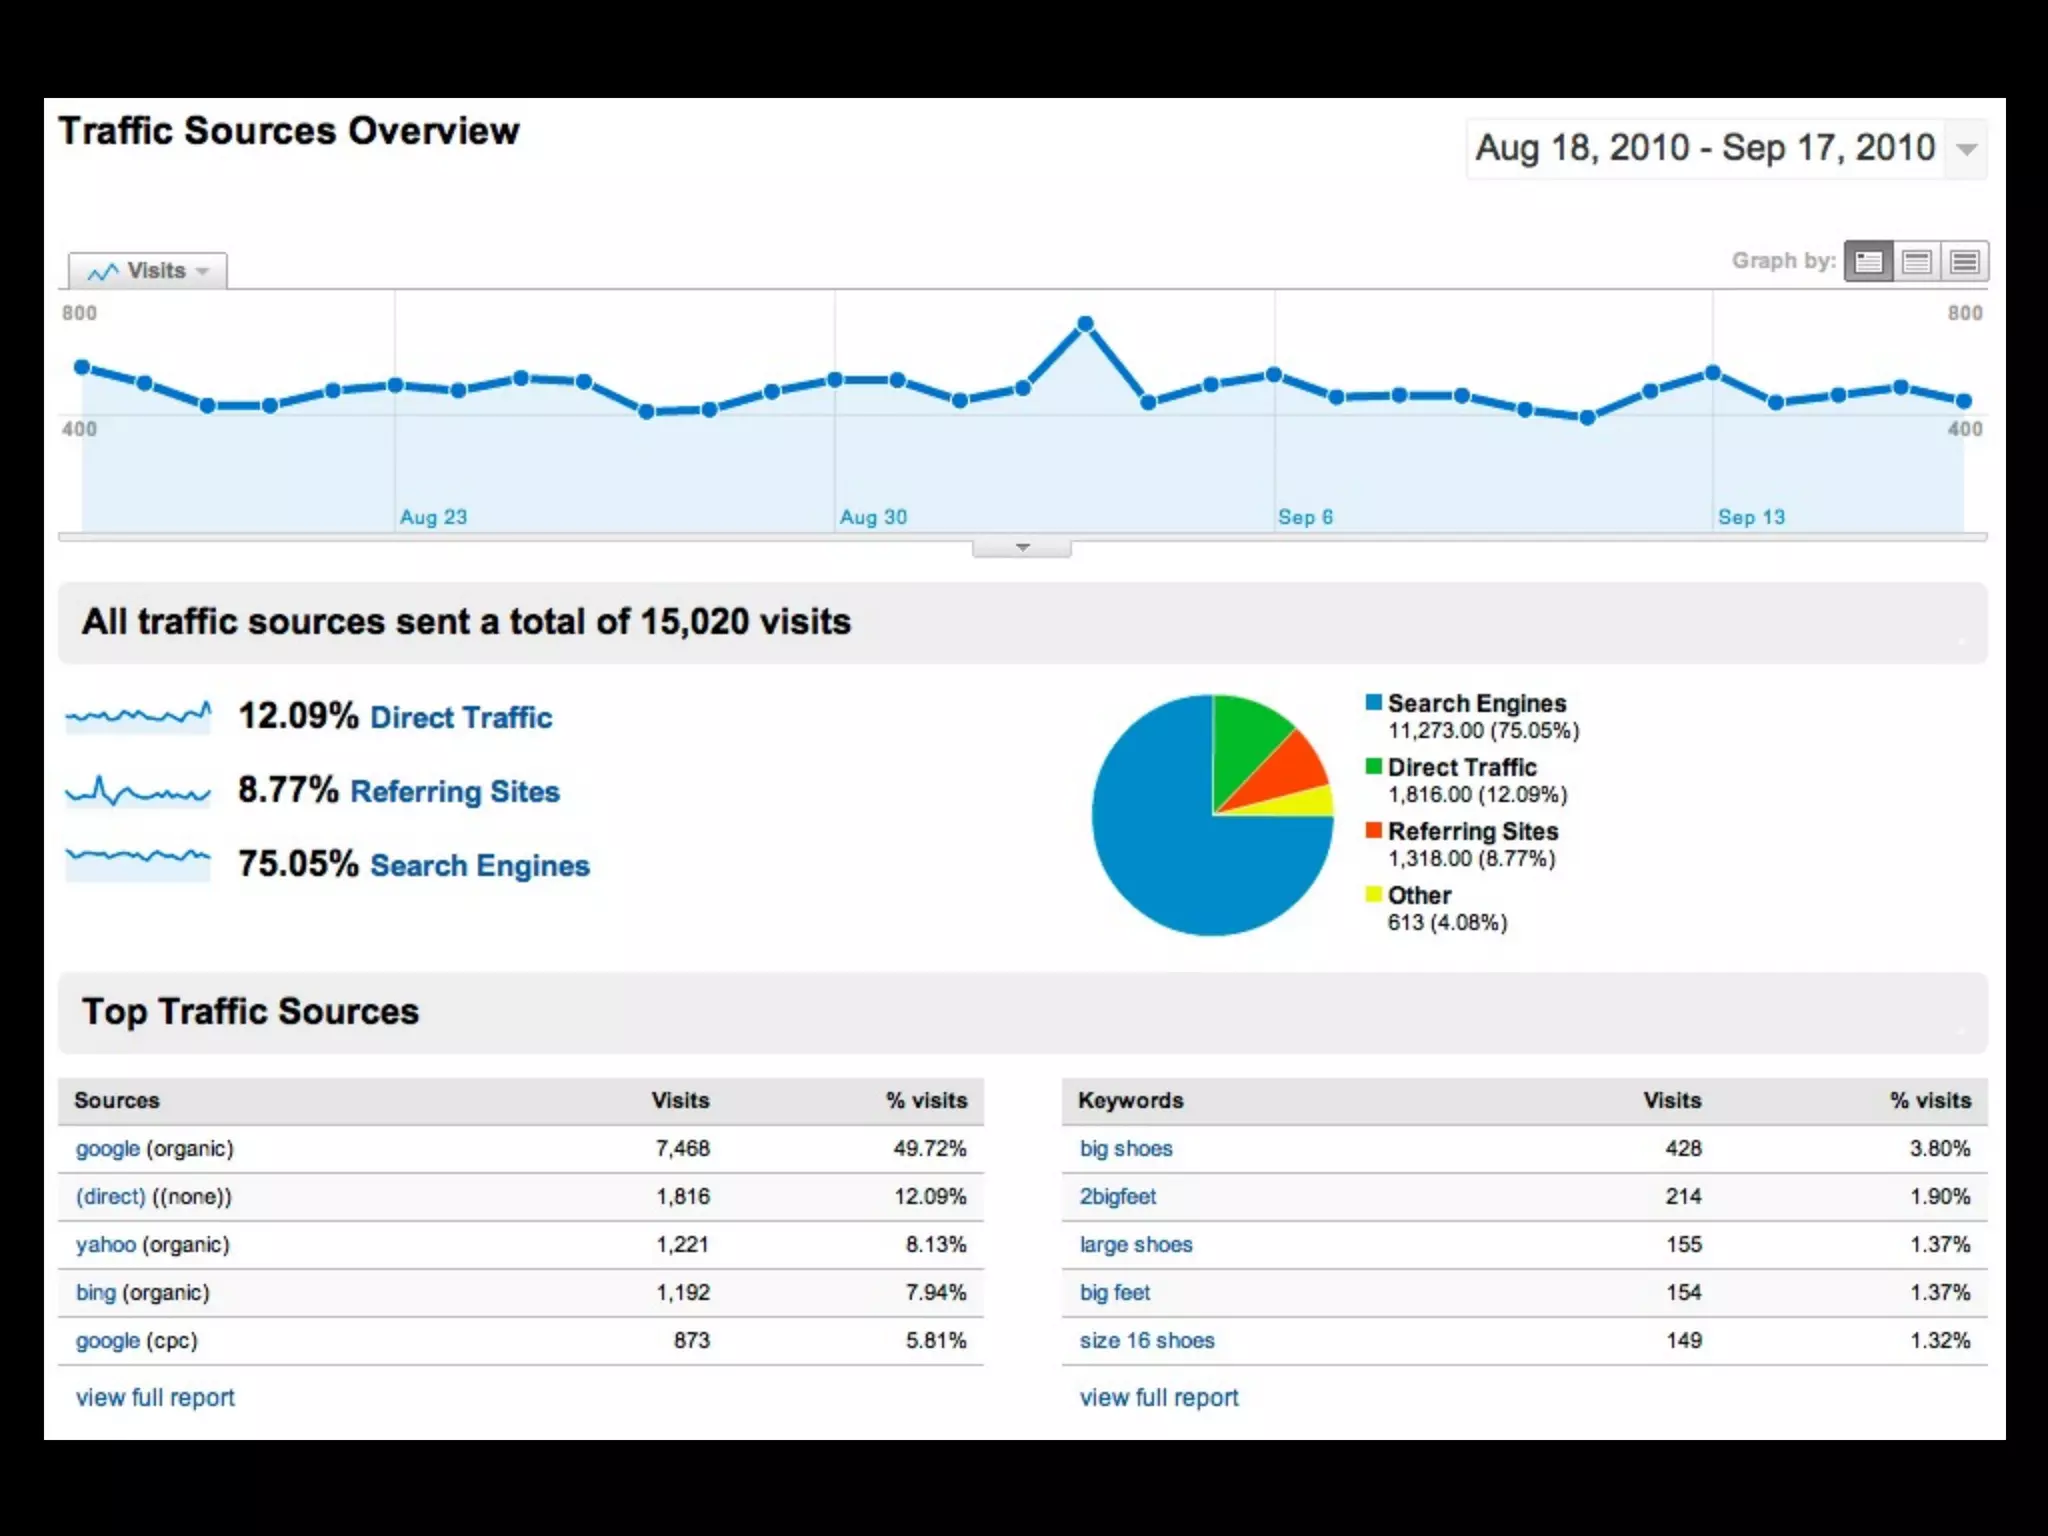Select the graph-by day icon

pyautogui.click(x=1868, y=262)
